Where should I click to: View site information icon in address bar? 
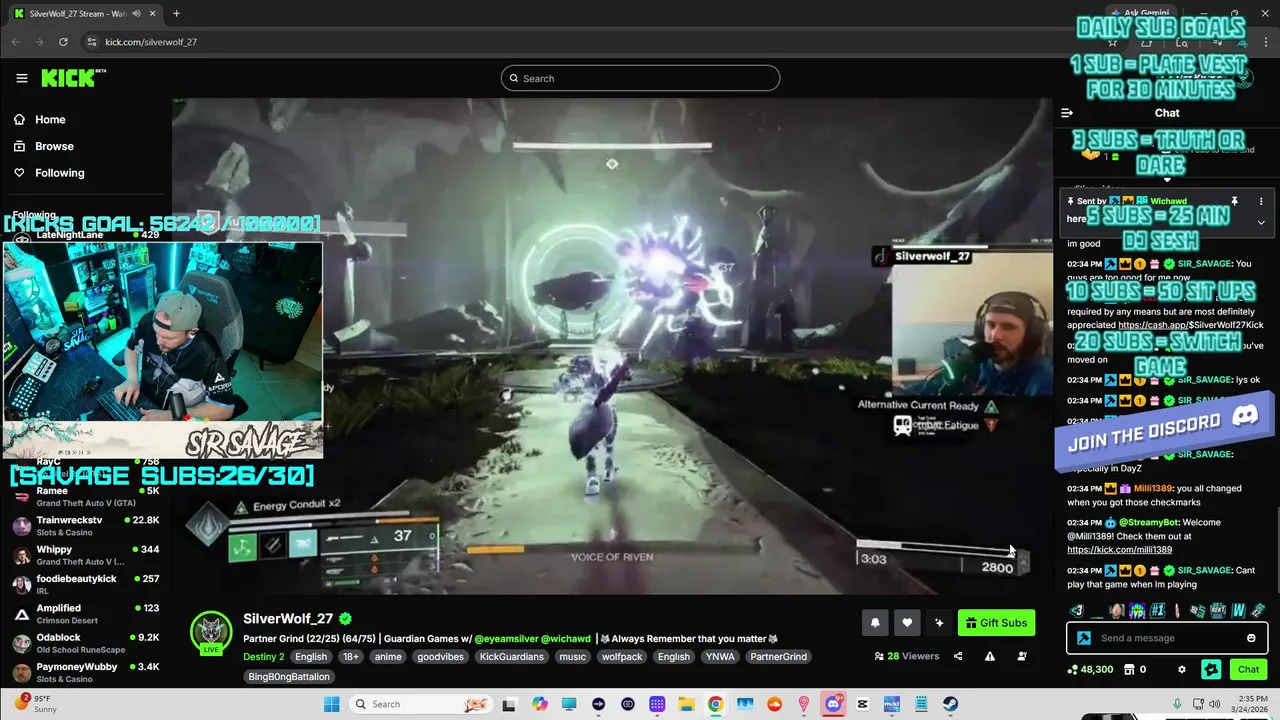tap(92, 42)
